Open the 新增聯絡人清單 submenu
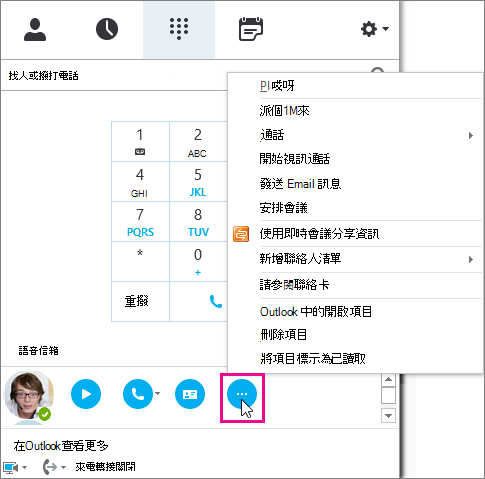The height and width of the screenshot is (479, 485). (356, 259)
